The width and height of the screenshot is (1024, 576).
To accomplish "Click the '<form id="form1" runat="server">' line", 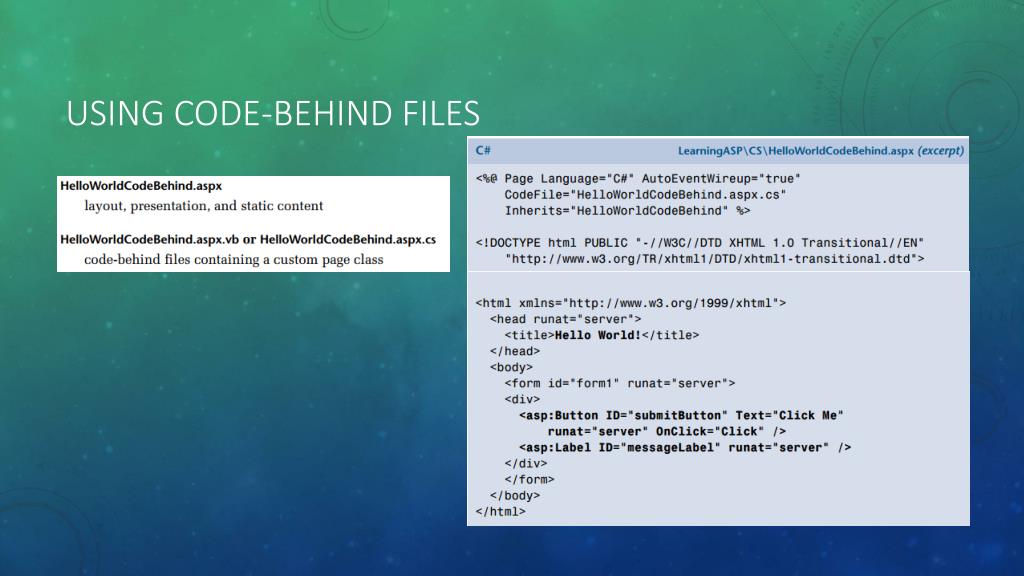I will pos(620,383).
